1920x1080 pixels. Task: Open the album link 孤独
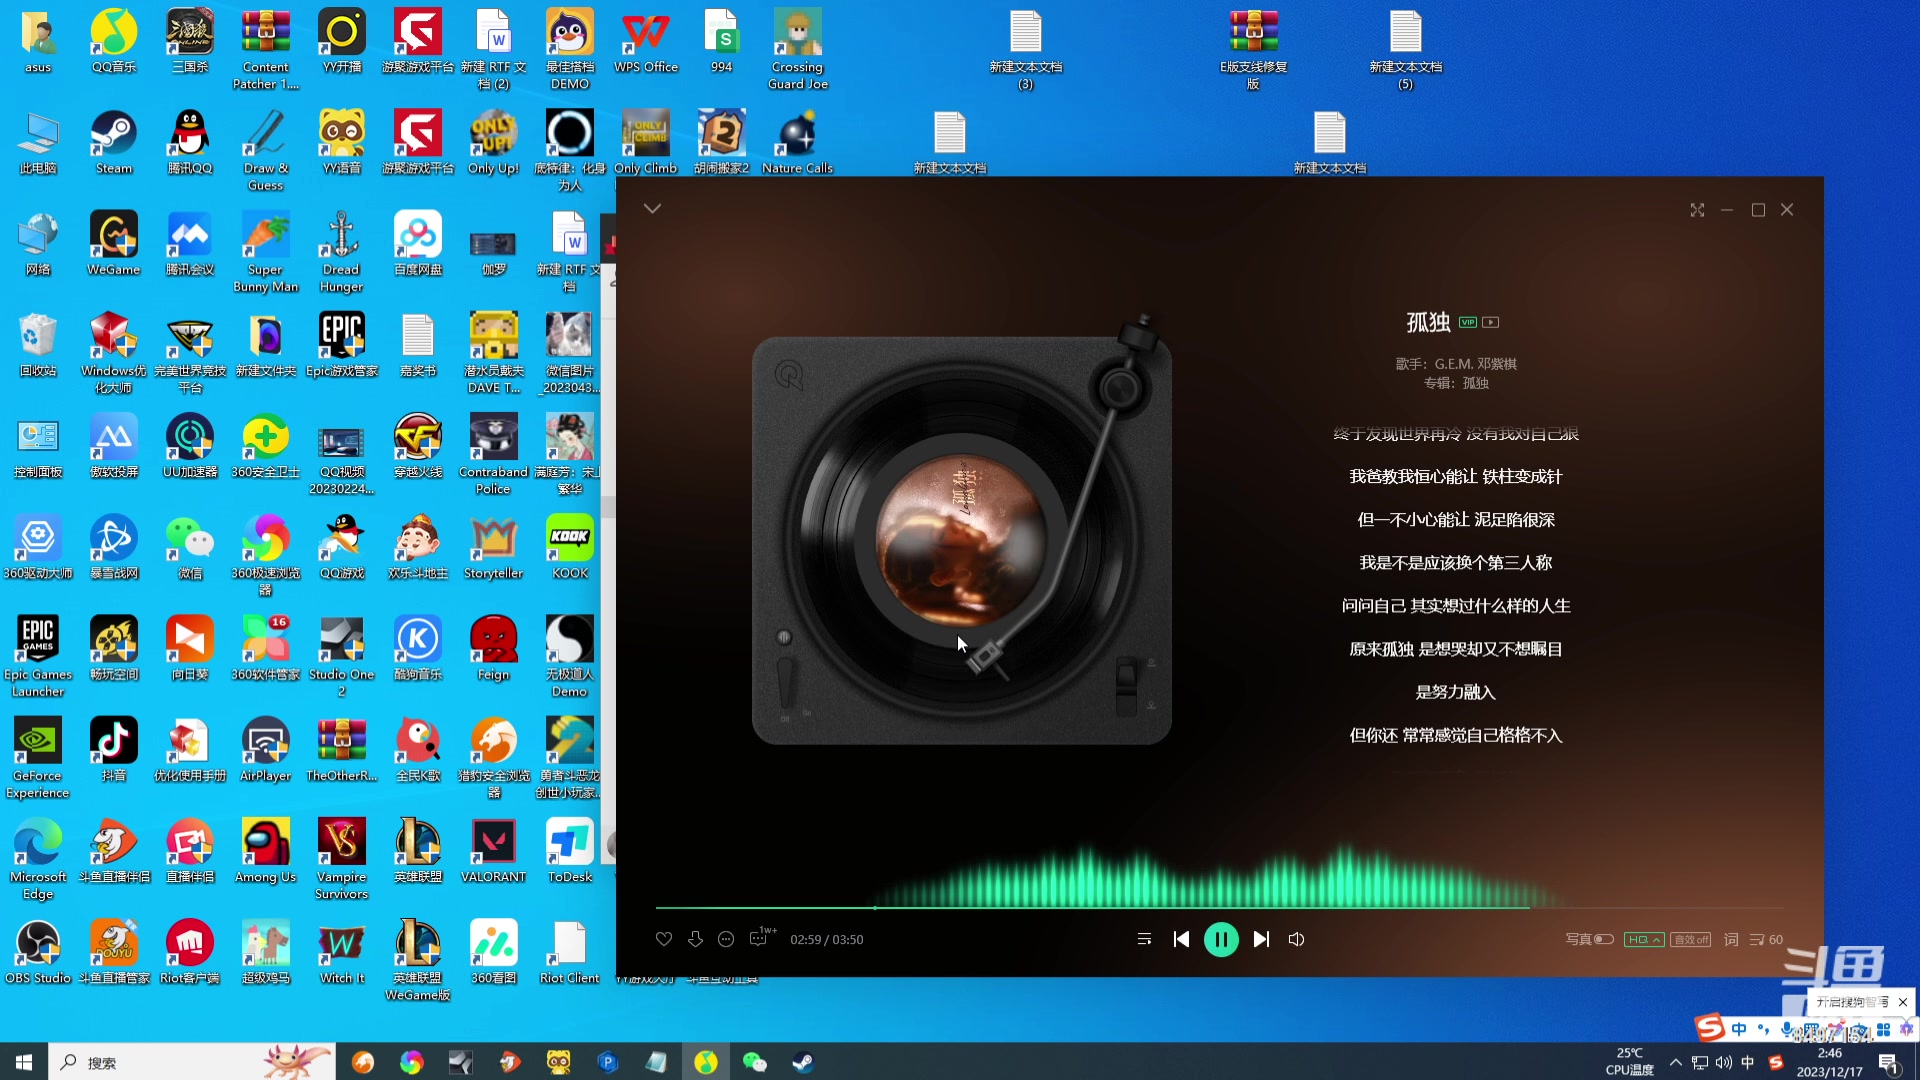click(1476, 383)
